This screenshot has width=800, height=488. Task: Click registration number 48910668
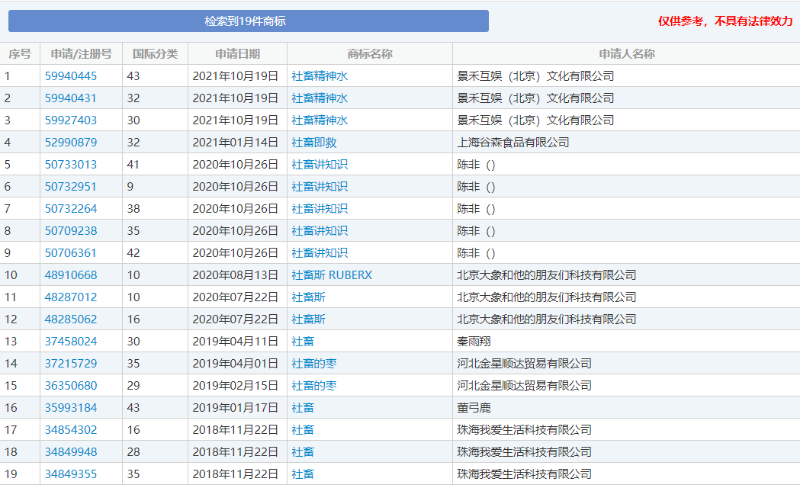71,275
